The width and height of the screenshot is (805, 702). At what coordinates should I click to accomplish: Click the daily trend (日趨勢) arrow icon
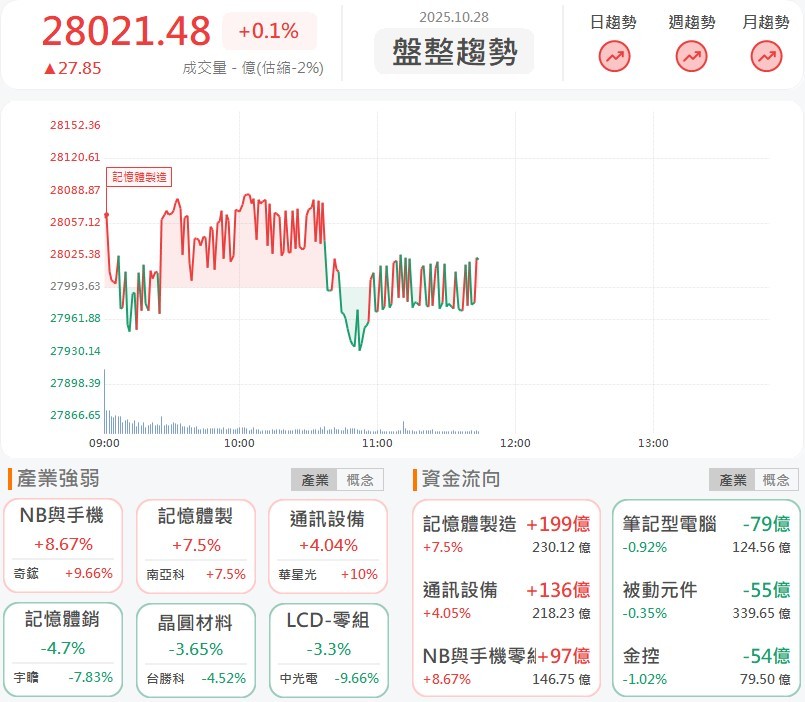click(x=614, y=57)
